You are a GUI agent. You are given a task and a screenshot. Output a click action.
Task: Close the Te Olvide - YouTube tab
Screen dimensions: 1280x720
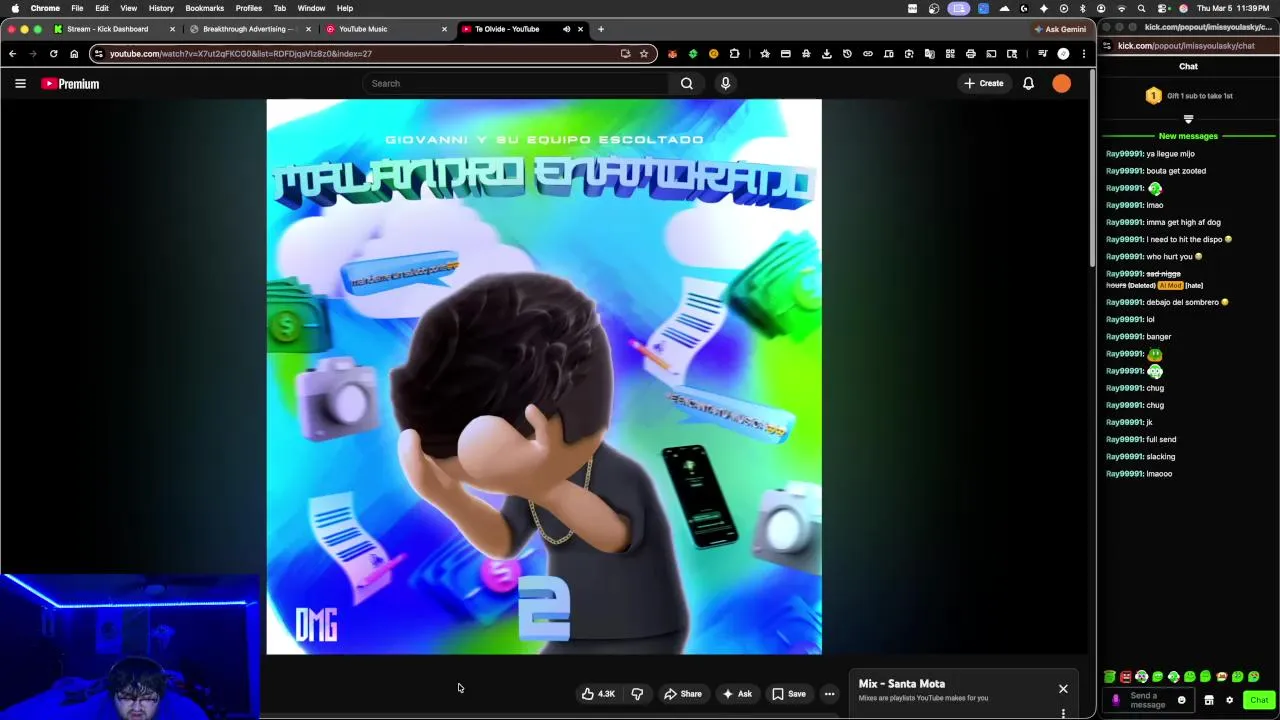click(x=580, y=29)
